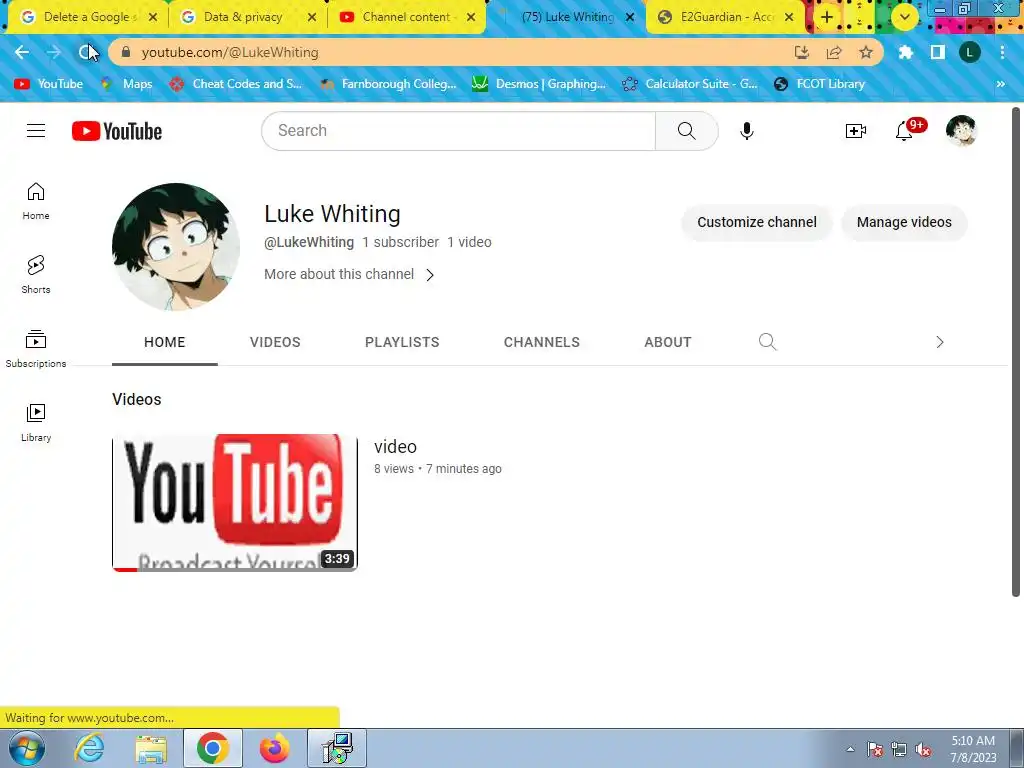Start voice search with microphone icon
The height and width of the screenshot is (768, 1024).
click(746, 131)
